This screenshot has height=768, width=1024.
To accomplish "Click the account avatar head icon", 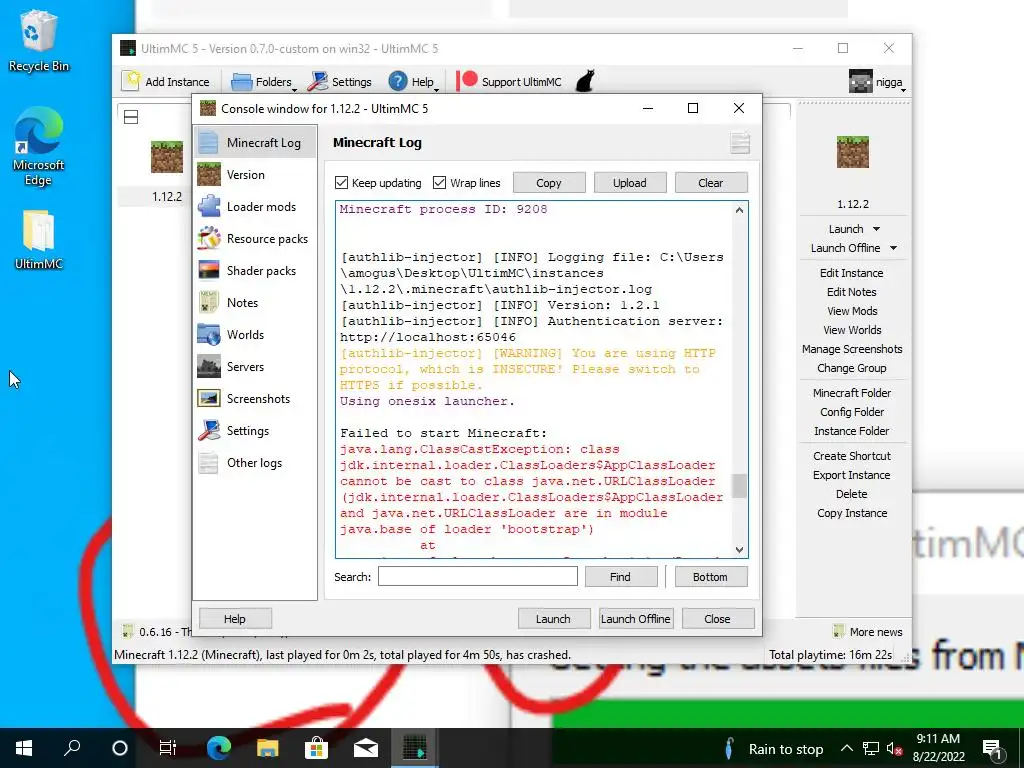I will click(x=860, y=82).
